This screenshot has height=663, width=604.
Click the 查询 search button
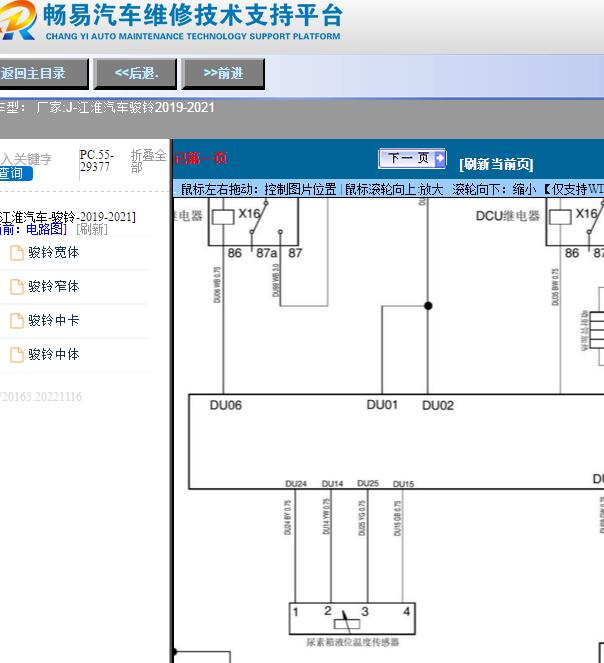pos(15,173)
